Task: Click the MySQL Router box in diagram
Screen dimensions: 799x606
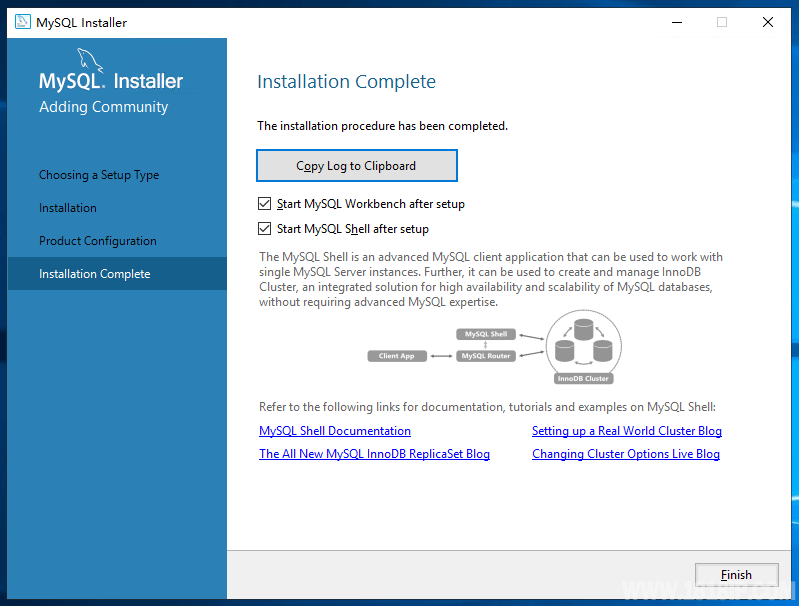Action: click(486, 356)
